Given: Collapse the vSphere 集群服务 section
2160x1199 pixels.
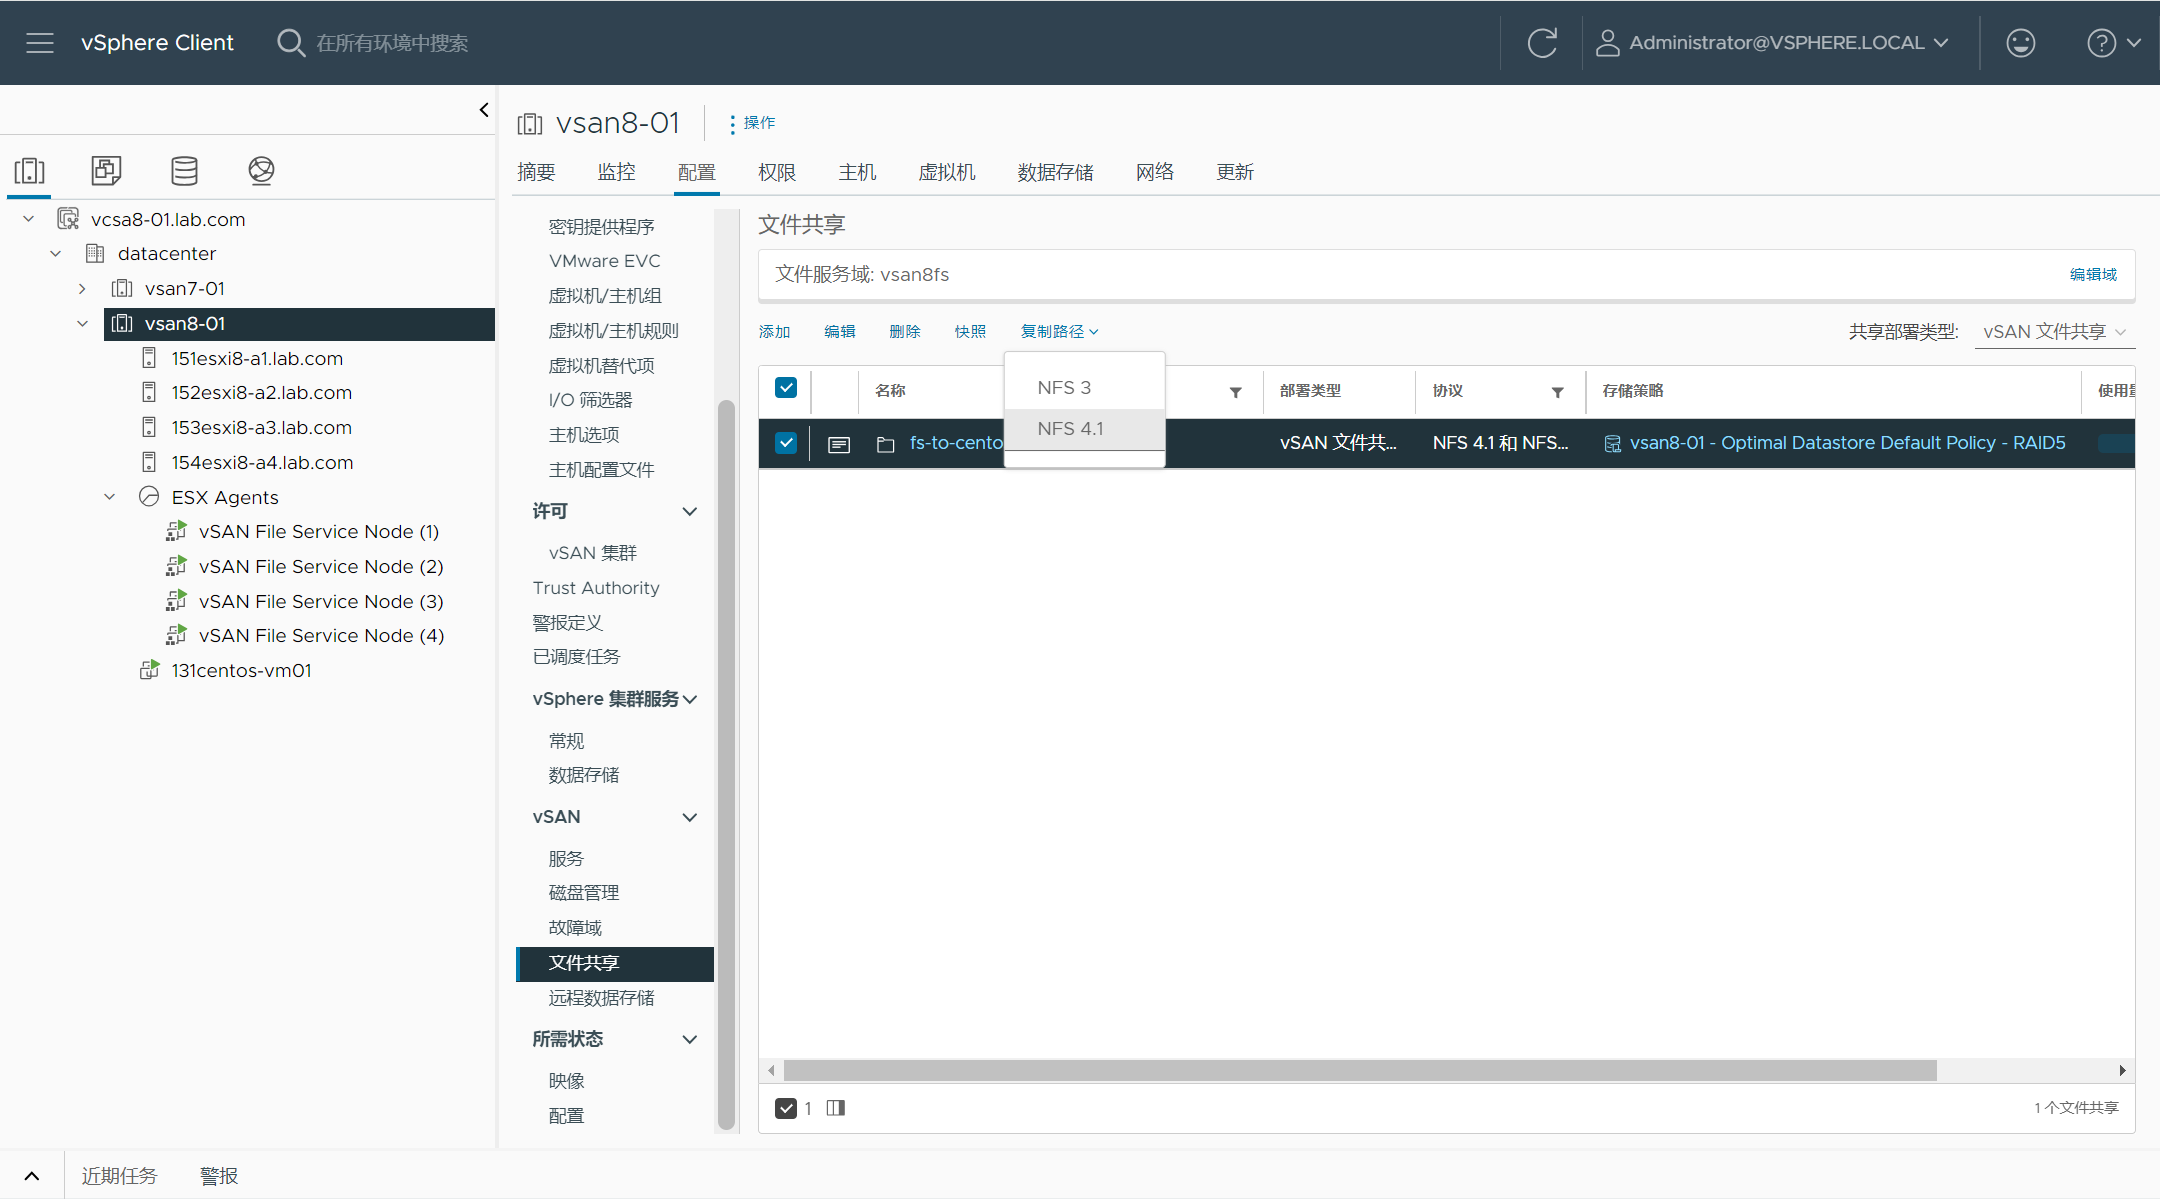Looking at the screenshot, I should coord(689,699).
